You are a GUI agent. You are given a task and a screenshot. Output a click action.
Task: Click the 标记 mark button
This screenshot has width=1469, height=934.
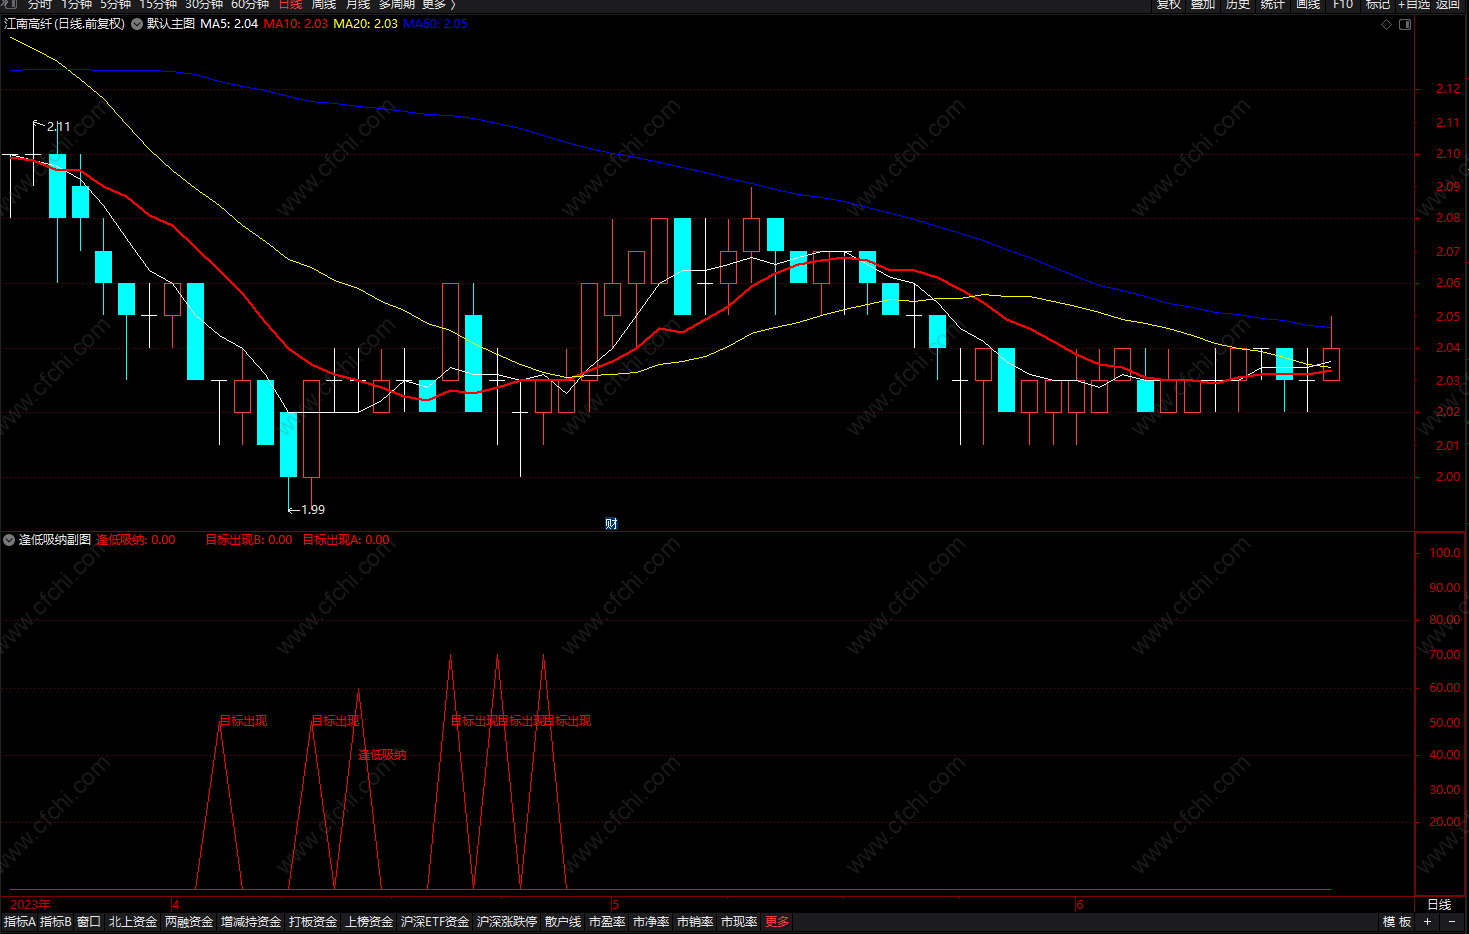coord(1378,5)
